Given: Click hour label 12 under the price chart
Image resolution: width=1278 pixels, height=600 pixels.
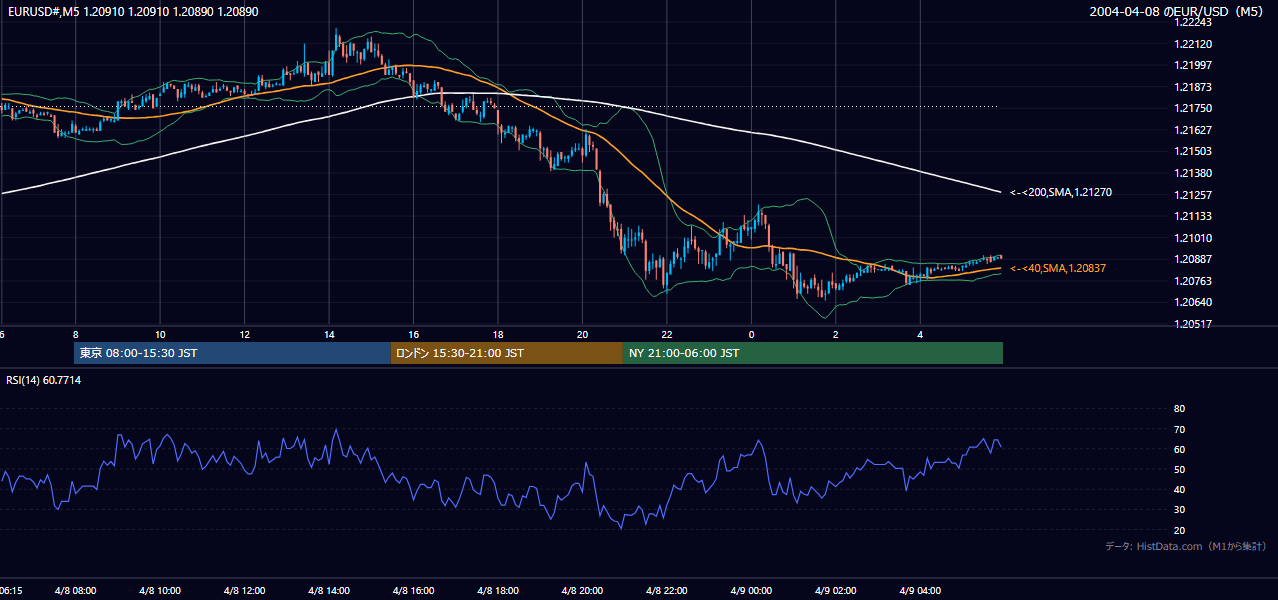Looking at the screenshot, I should point(245,334).
